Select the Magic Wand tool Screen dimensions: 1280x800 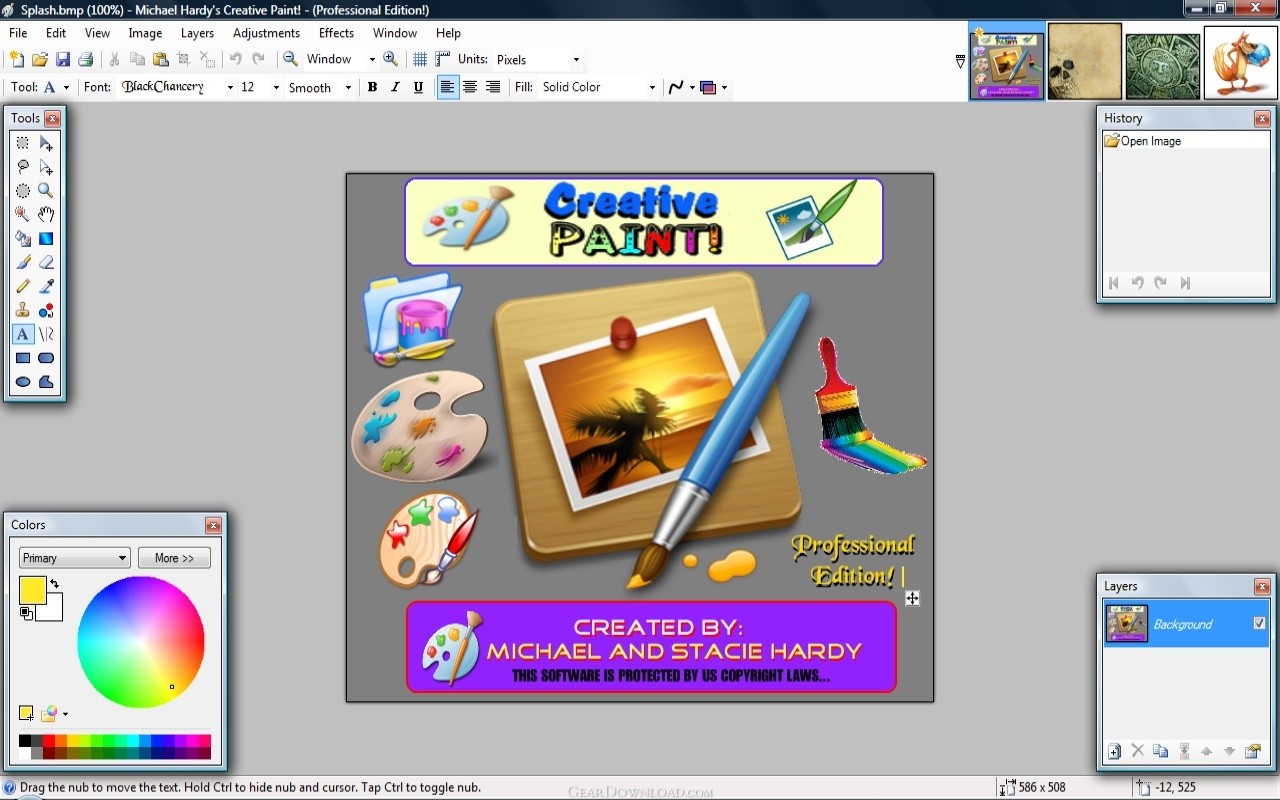pyautogui.click(x=22, y=214)
